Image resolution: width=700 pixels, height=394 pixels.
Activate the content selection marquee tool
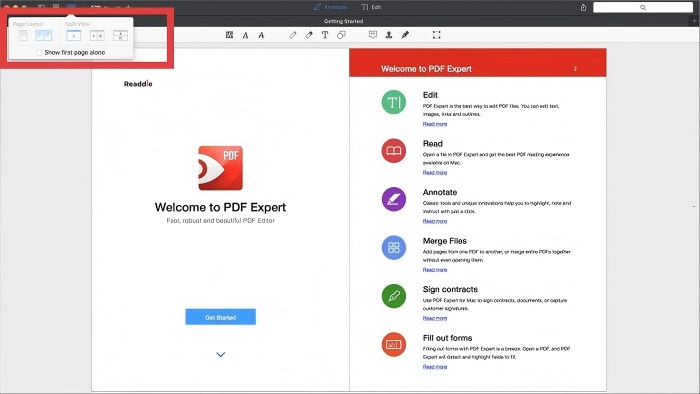coord(437,35)
